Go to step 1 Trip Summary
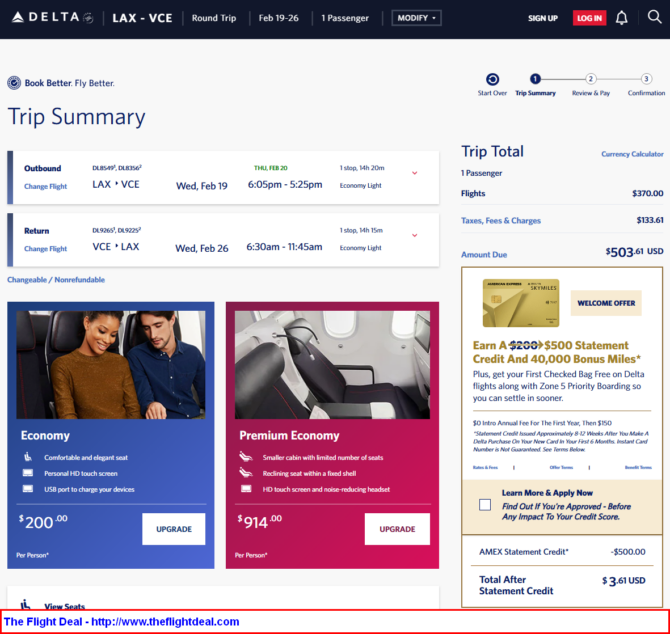Viewport: 670px width, 634px height. tap(535, 79)
